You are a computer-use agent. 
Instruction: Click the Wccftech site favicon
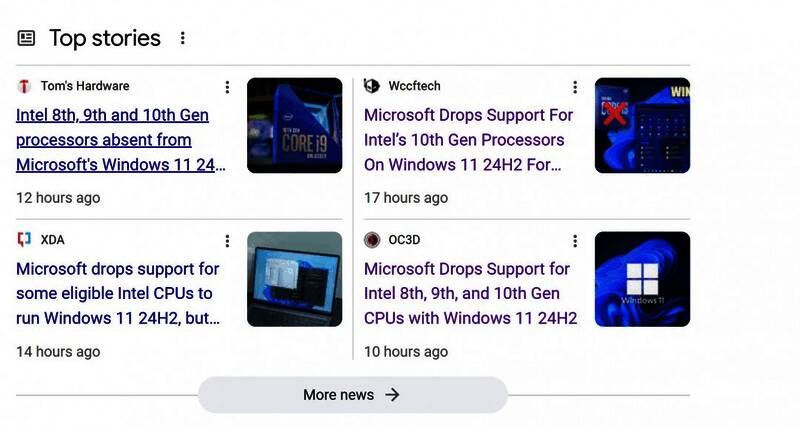[372, 86]
